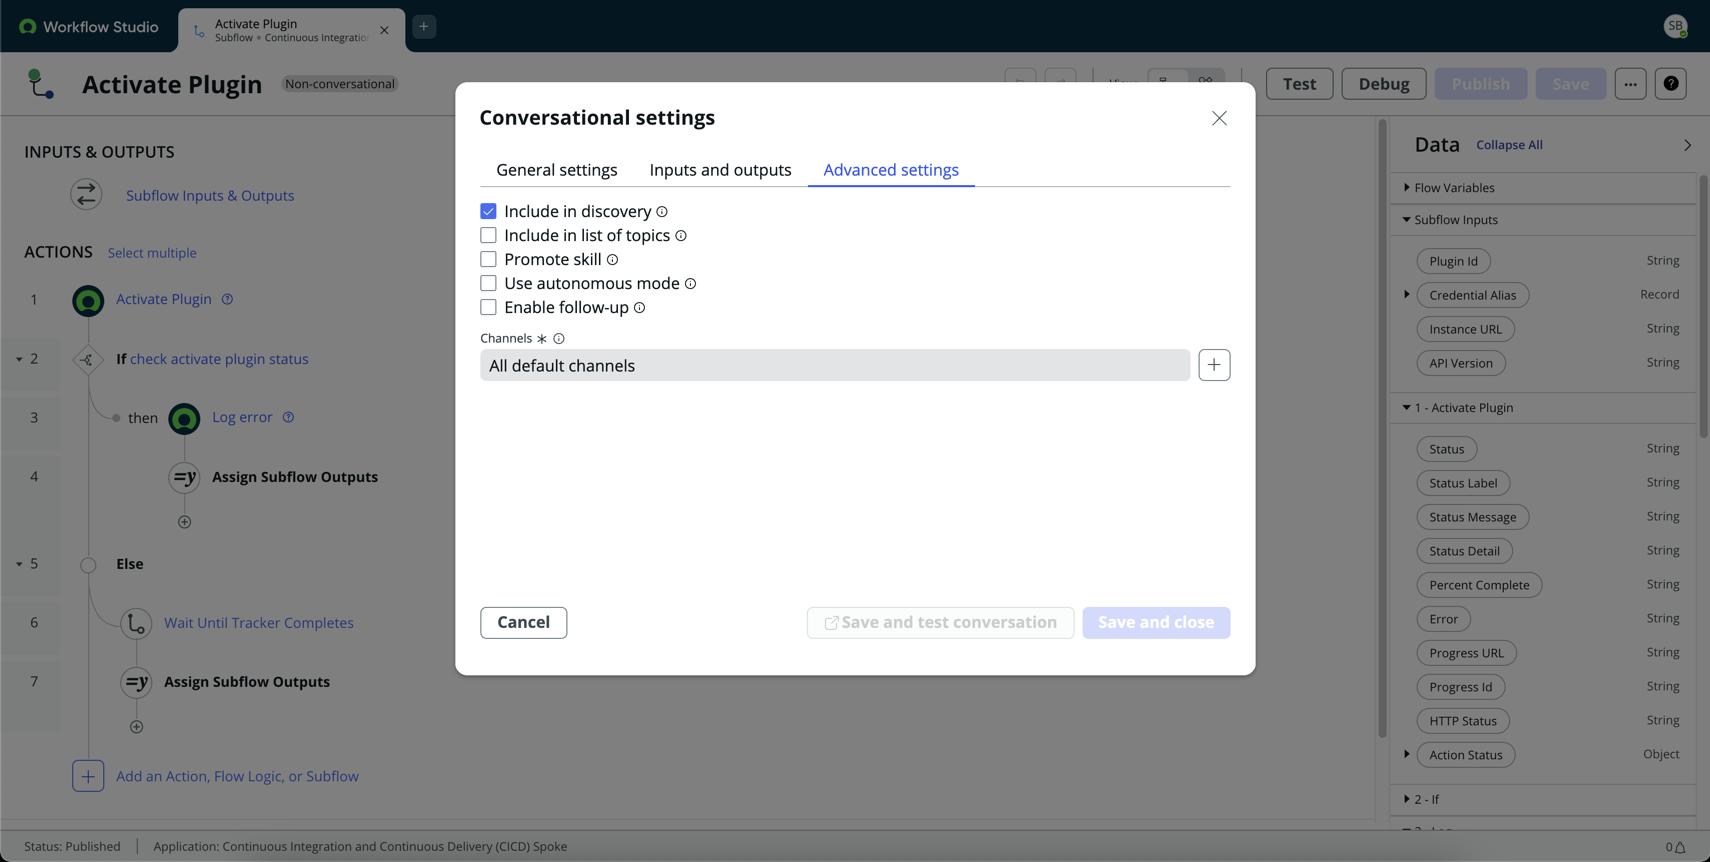Image resolution: width=1710 pixels, height=862 pixels.
Task: Select the Advanced settings tab
Action: (x=891, y=170)
